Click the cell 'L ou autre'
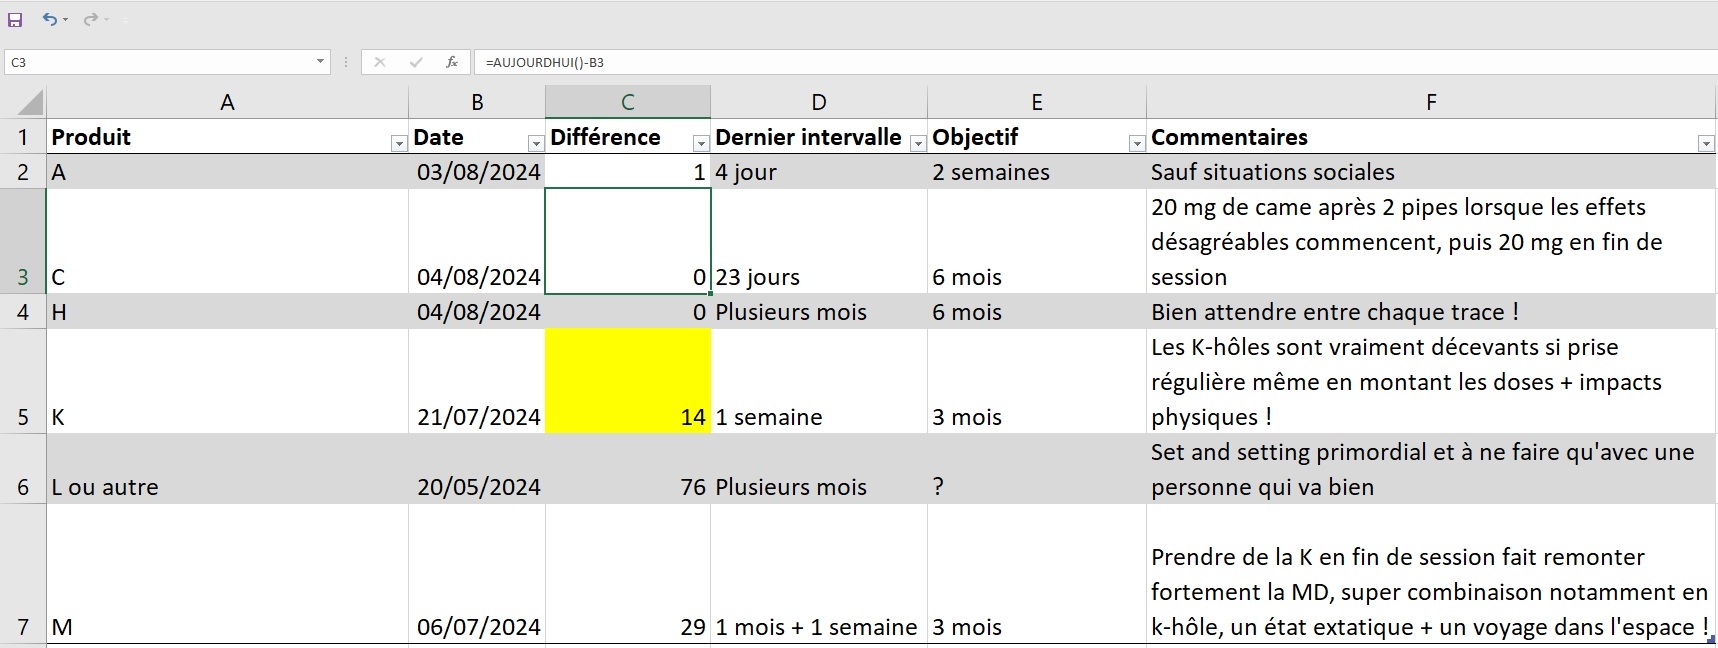The image size is (1718, 648). (x=227, y=469)
